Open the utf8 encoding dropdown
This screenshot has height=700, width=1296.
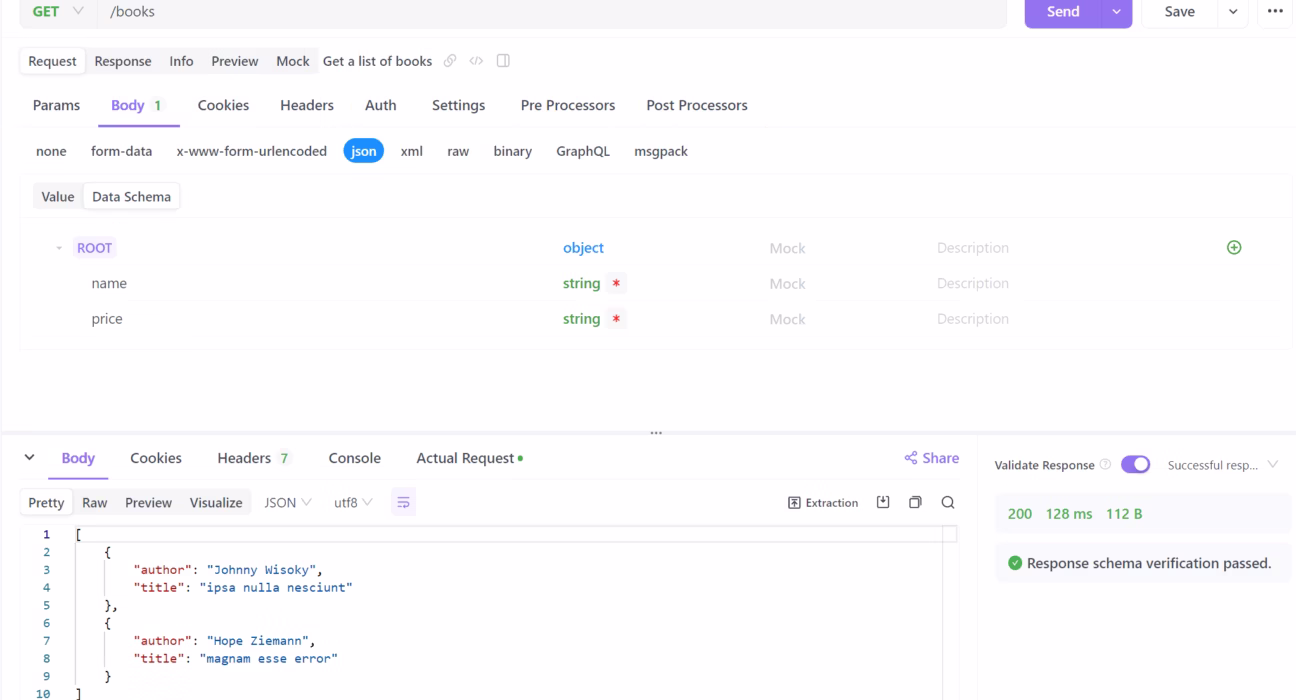(x=352, y=502)
